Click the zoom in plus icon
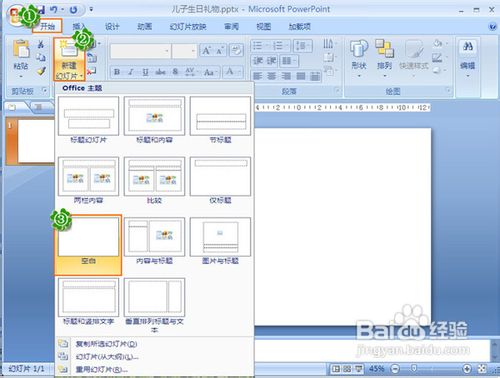Viewport: 500px width, 378px height. pyautogui.click(x=467, y=369)
